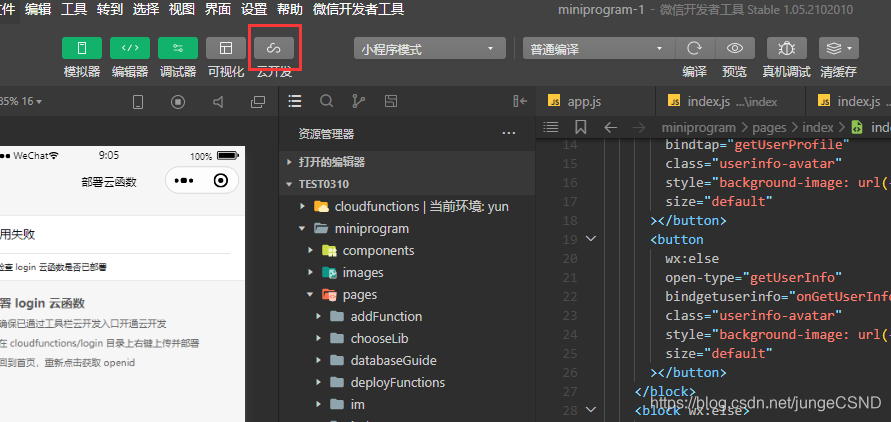The image size is (891, 422).
Task: Open the mini program capsule menu dots
Action: tap(184, 181)
